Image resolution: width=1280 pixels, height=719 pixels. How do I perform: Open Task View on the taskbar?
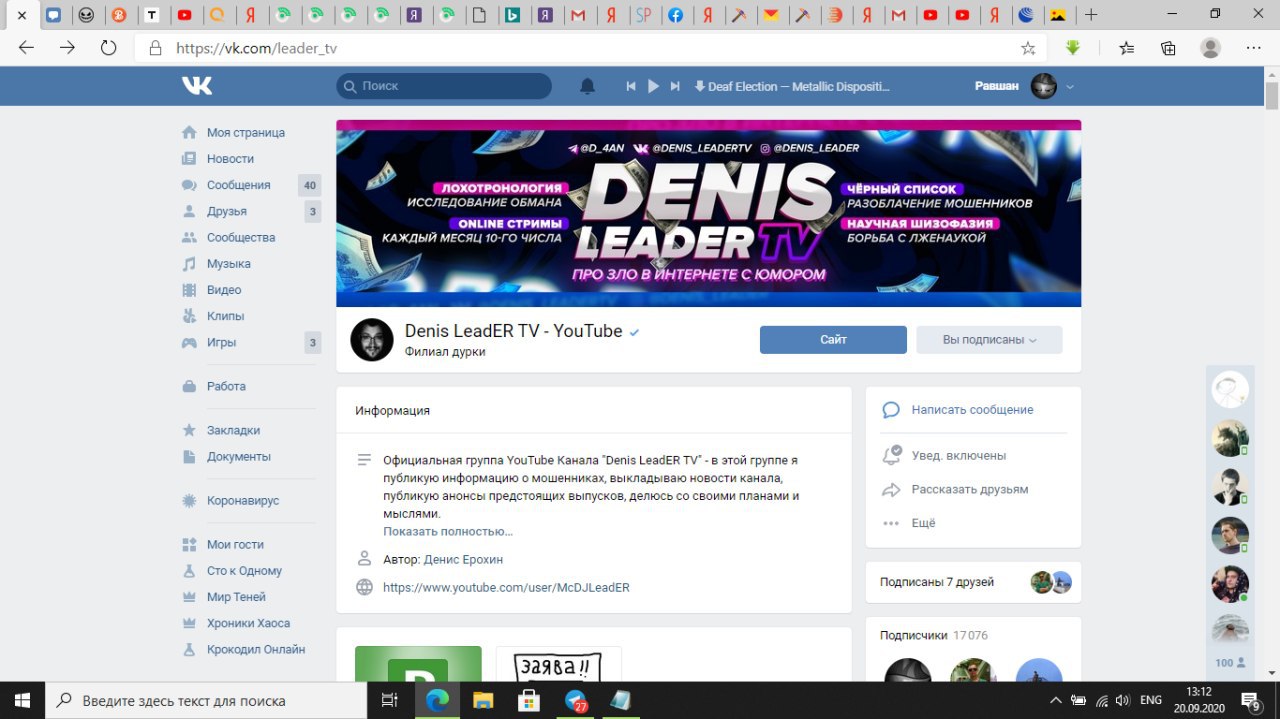390,700
